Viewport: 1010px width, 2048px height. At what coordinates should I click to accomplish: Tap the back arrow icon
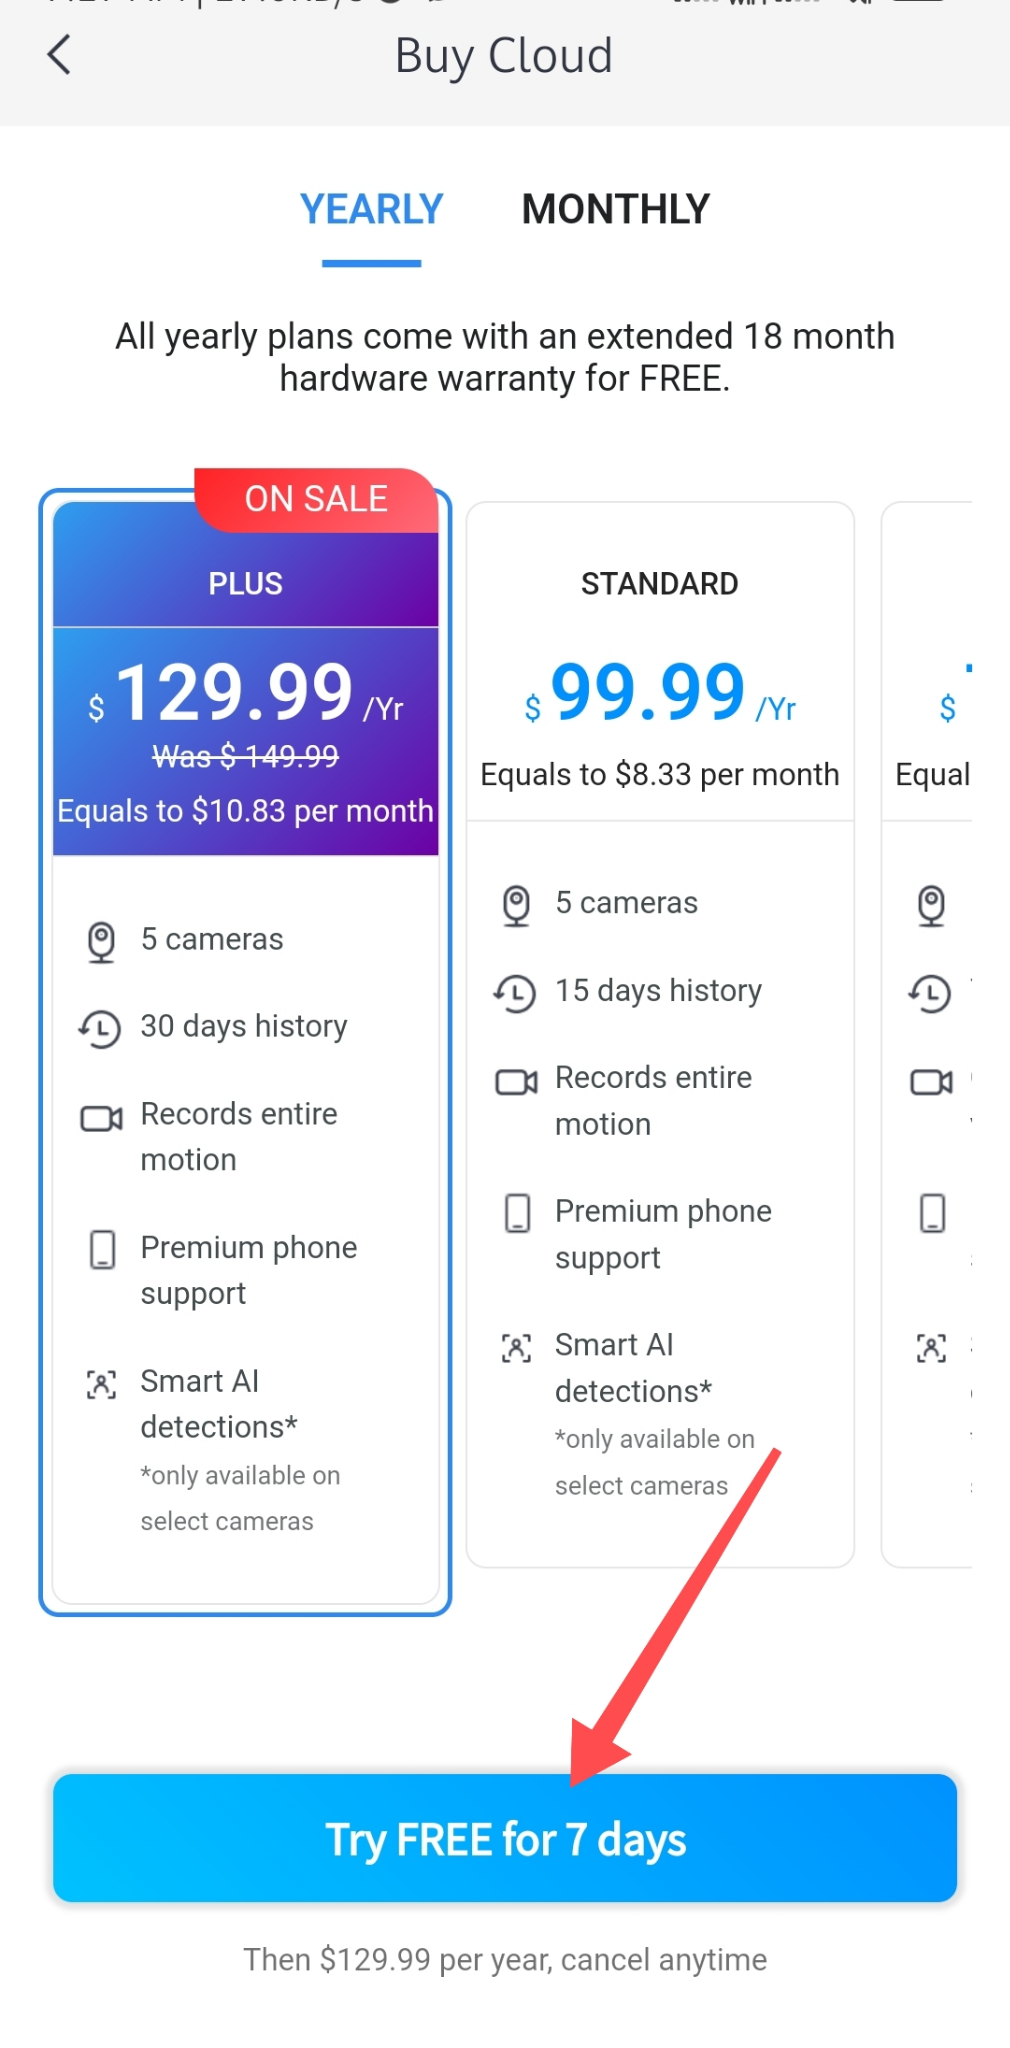click(x=60, y=55)
